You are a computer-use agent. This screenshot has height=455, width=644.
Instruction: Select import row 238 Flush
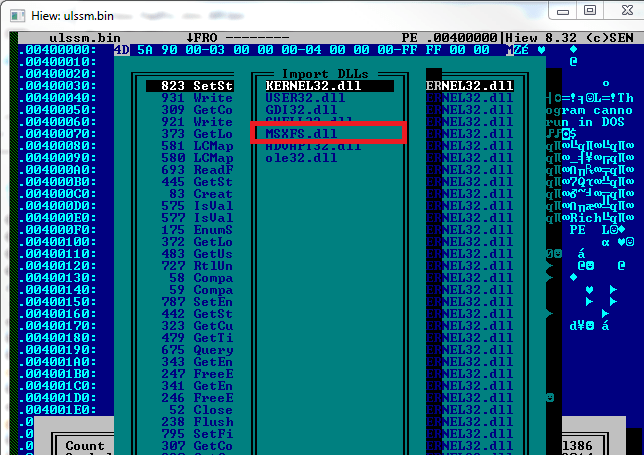(x=197, y=422)
